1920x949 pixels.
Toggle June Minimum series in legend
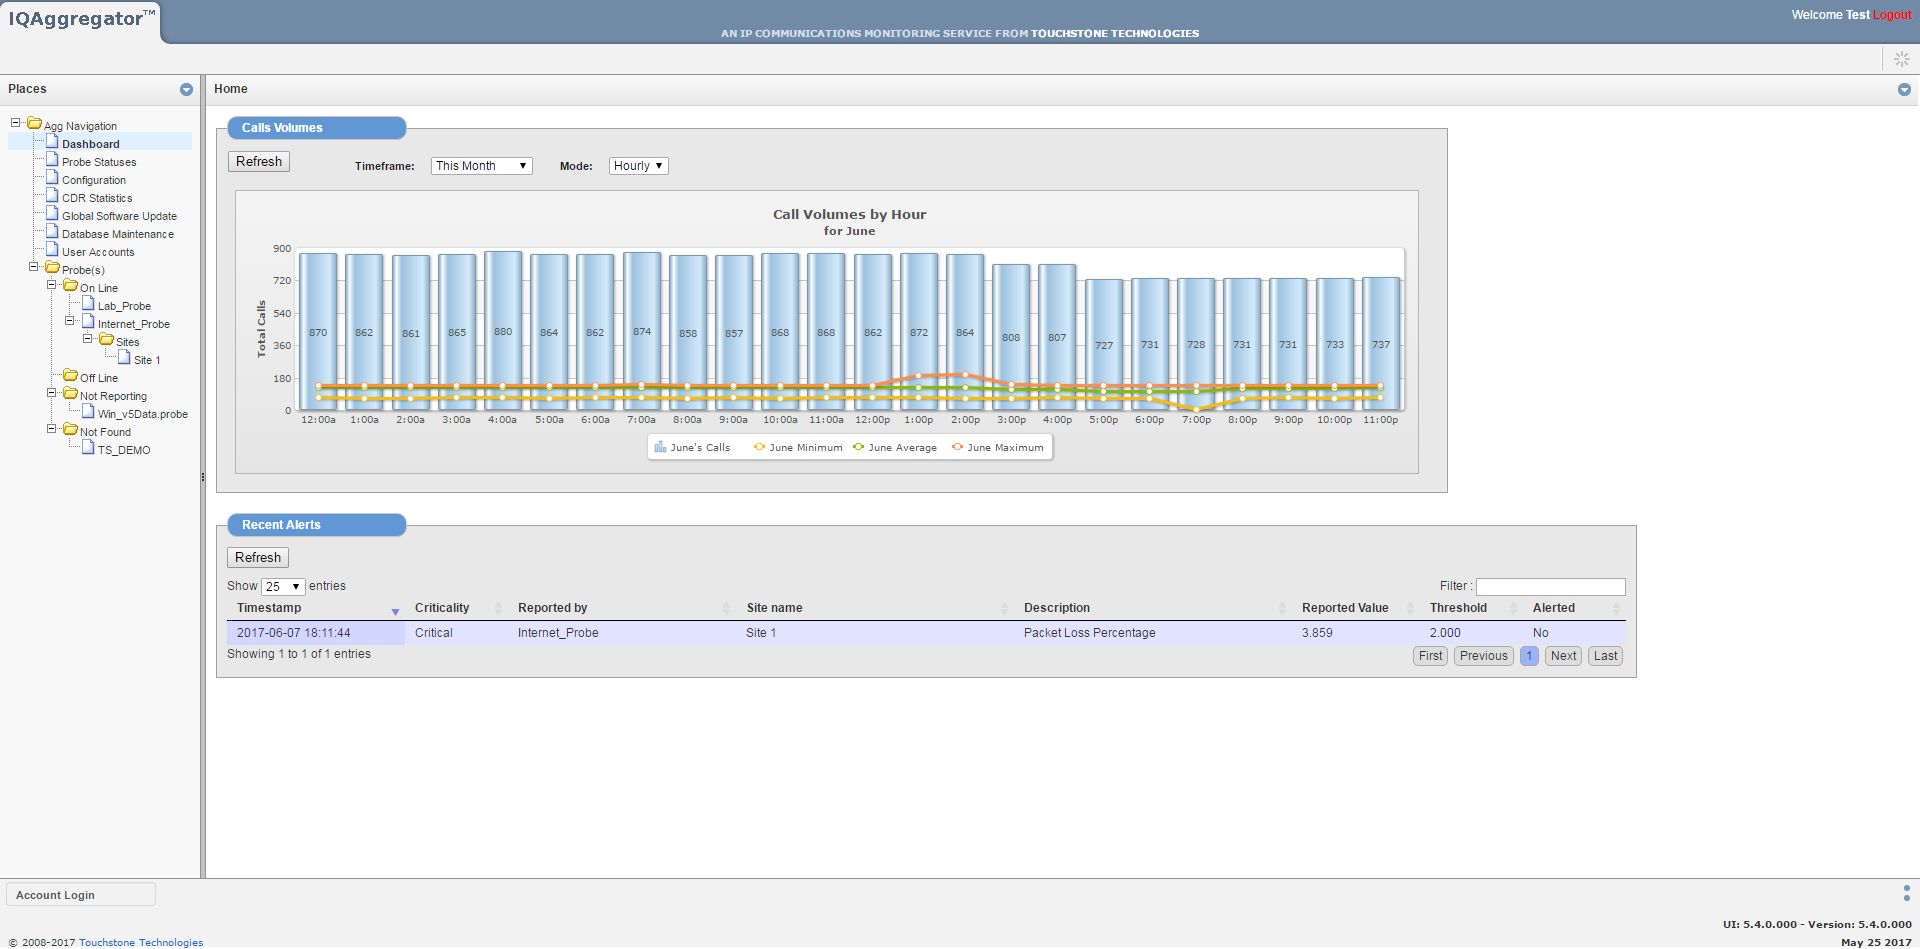pyautogui.click(x=798, y=448)
